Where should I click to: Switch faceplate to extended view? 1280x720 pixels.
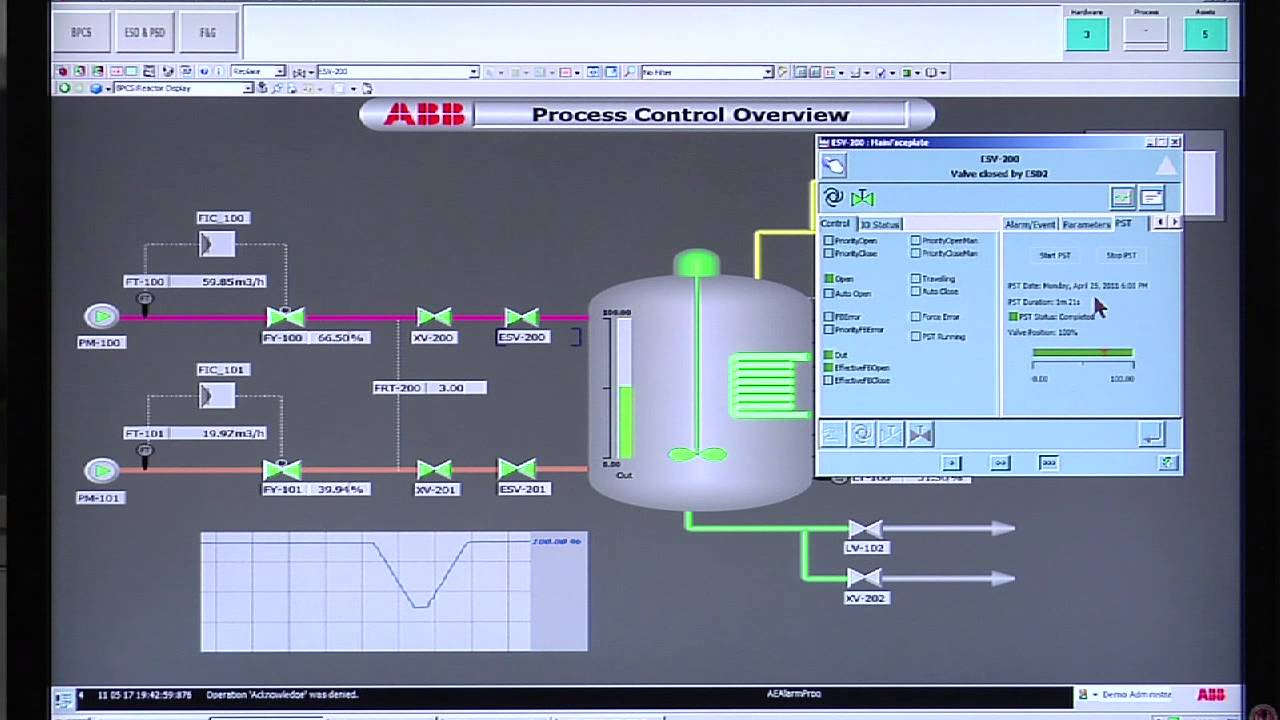[x=1048, y=463]
